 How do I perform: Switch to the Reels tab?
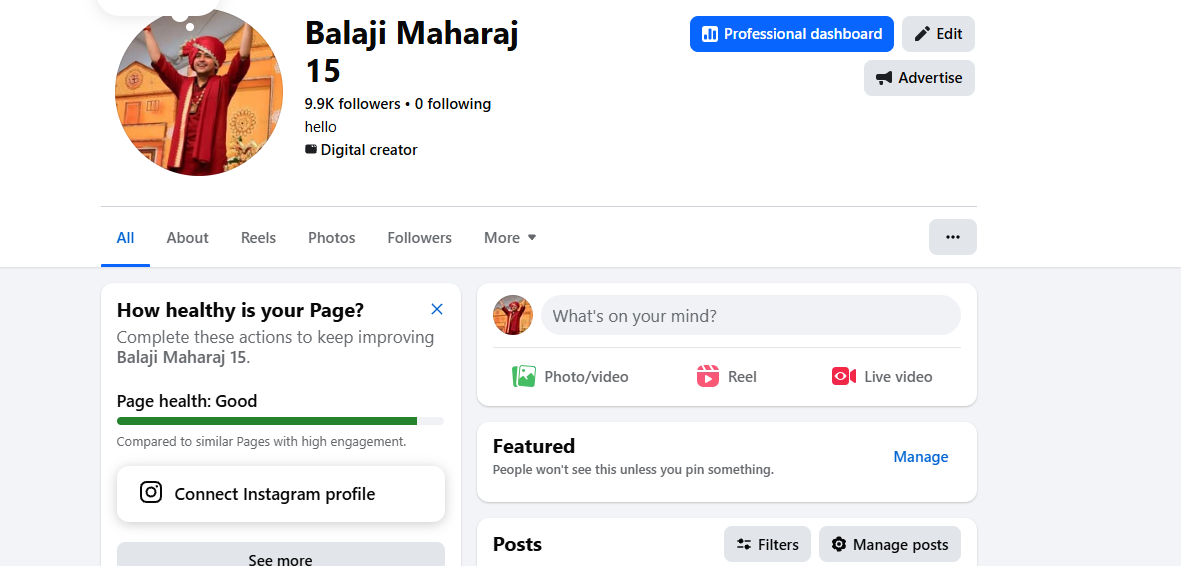pos(258,237)
